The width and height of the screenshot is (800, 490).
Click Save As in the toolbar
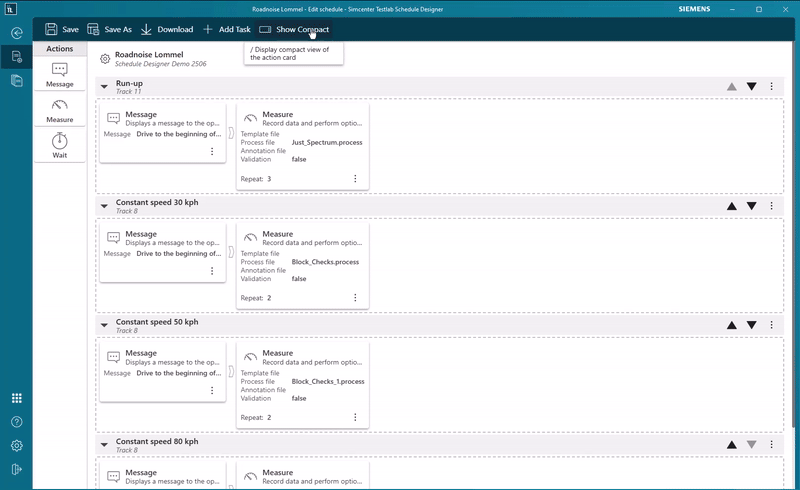tap(109, 29)
